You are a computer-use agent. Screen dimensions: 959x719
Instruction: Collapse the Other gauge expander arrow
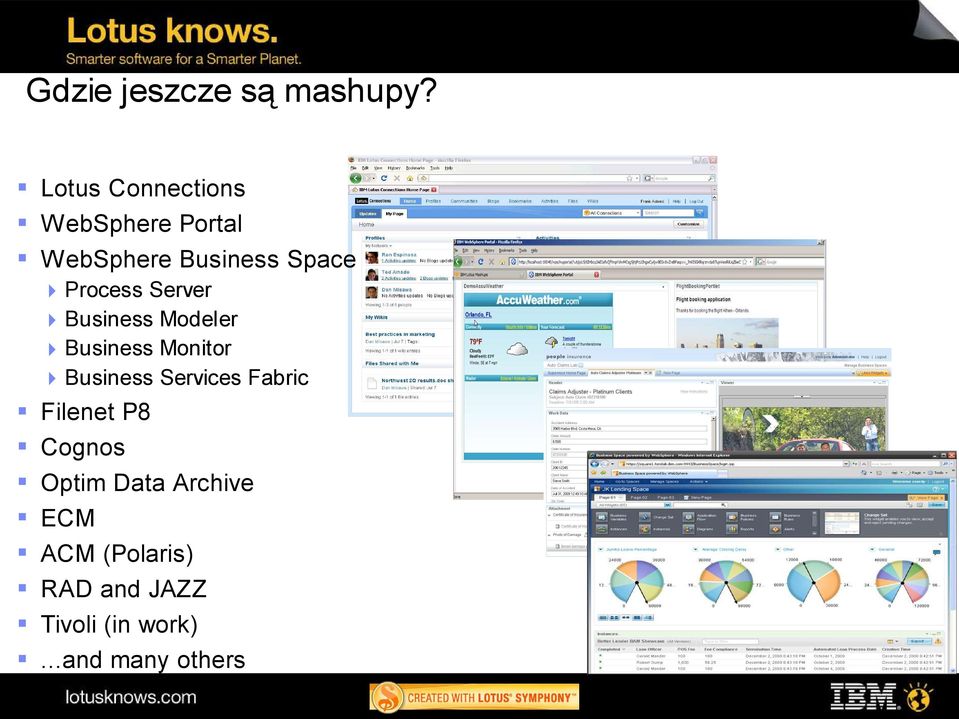tap(778, 549)
